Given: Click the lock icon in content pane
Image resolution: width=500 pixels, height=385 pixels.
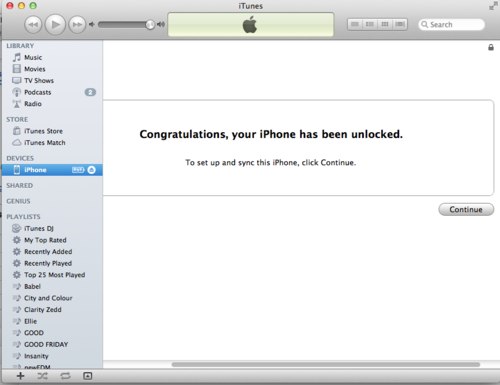Looking at the screenshot, I should coord(491,47).
